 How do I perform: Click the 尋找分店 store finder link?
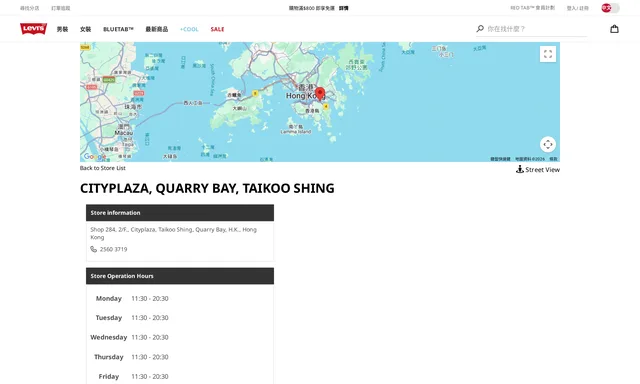(x=30, y=8)
